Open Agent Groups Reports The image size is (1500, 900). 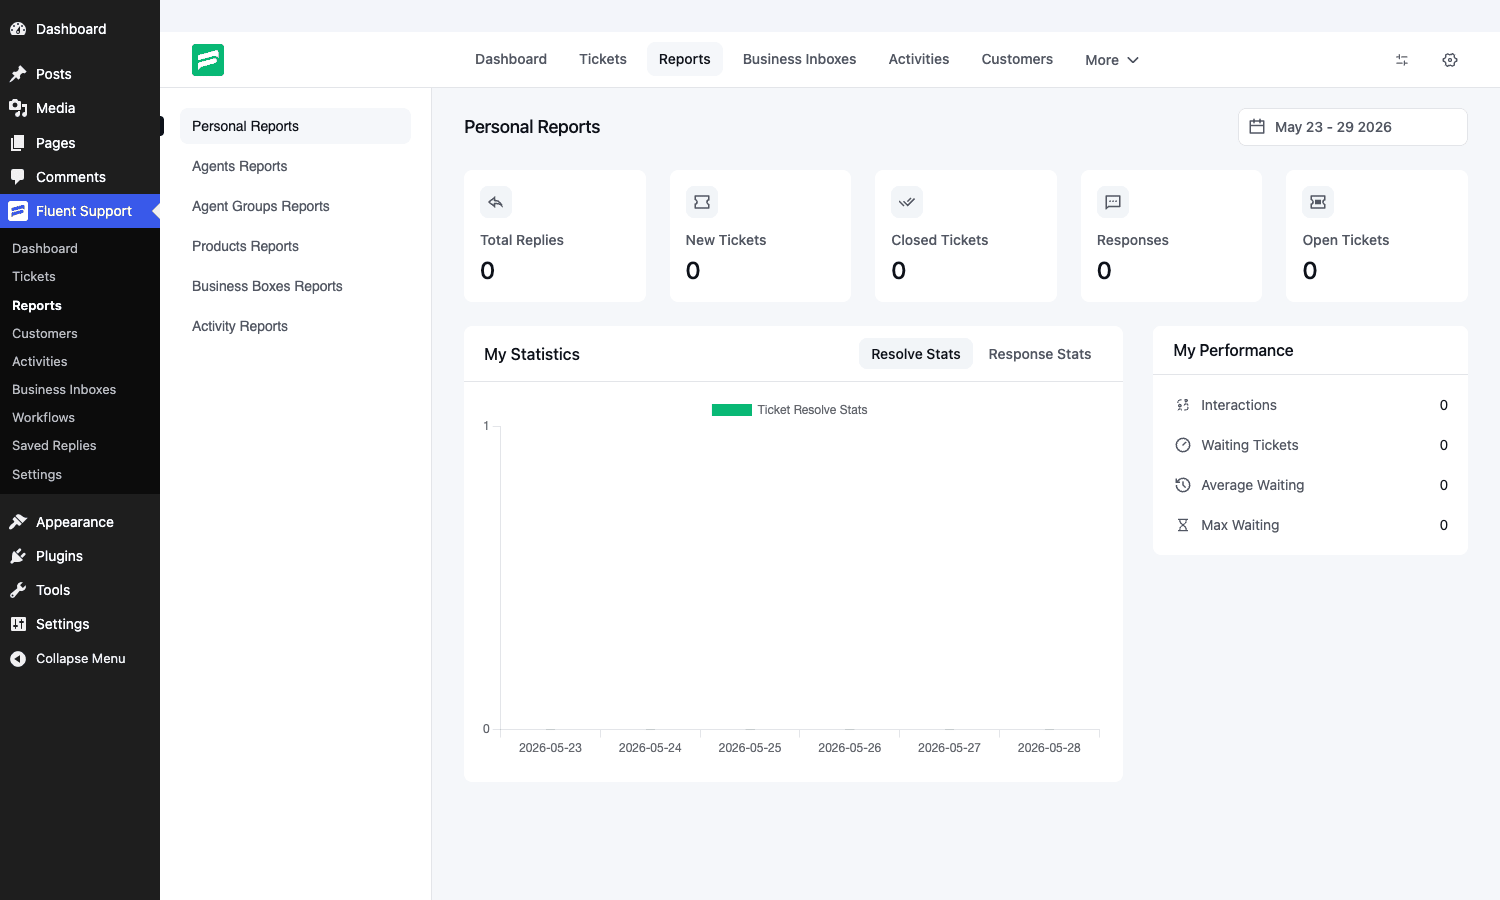(295, 206)
